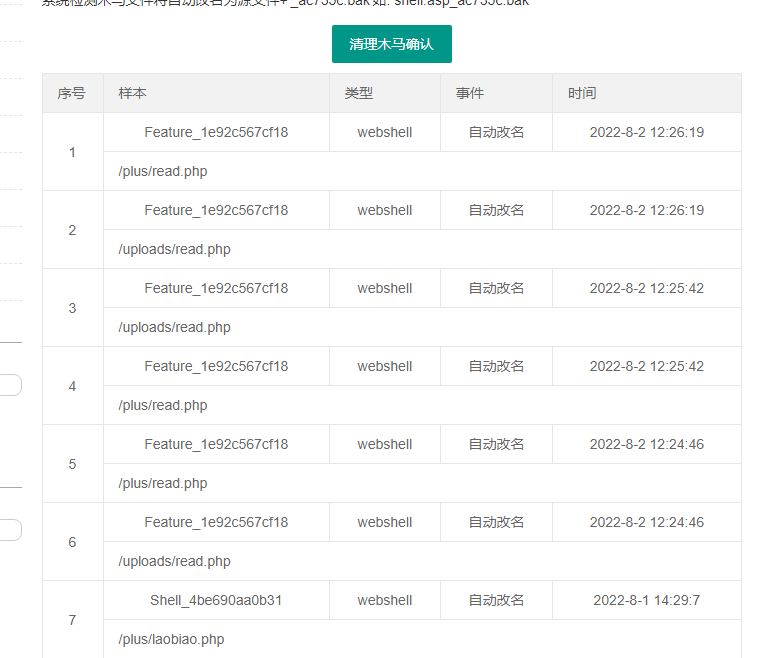This screenshot has height=658, width=764.
Task: Select the /plus/read.php path in row 1
Action: click(163, 171)
